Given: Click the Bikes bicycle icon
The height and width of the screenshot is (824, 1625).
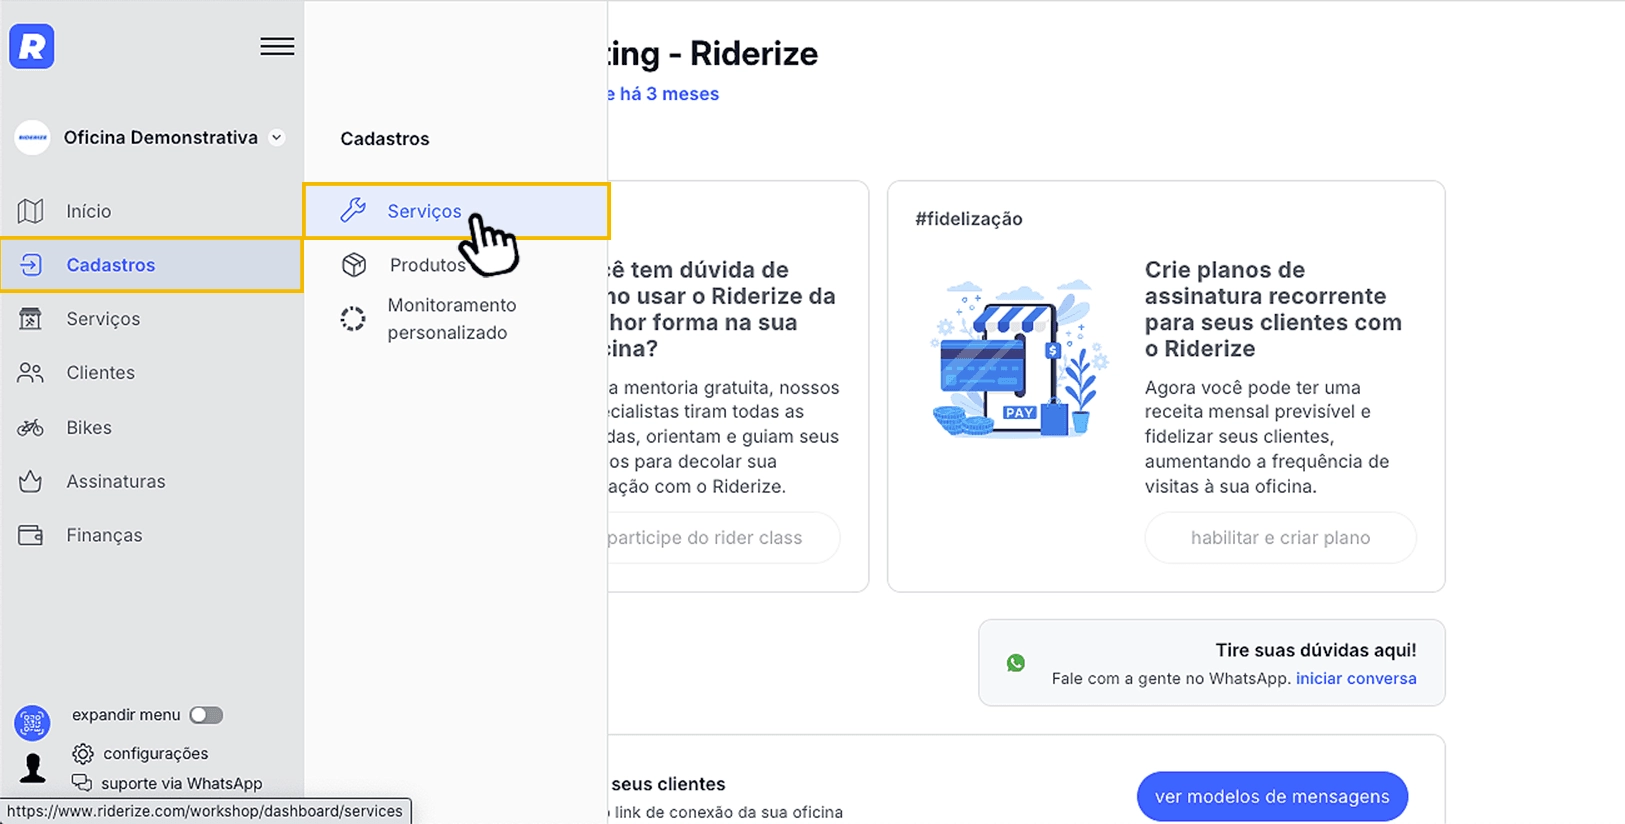Looking at the screenshot, I should point(31,428).
